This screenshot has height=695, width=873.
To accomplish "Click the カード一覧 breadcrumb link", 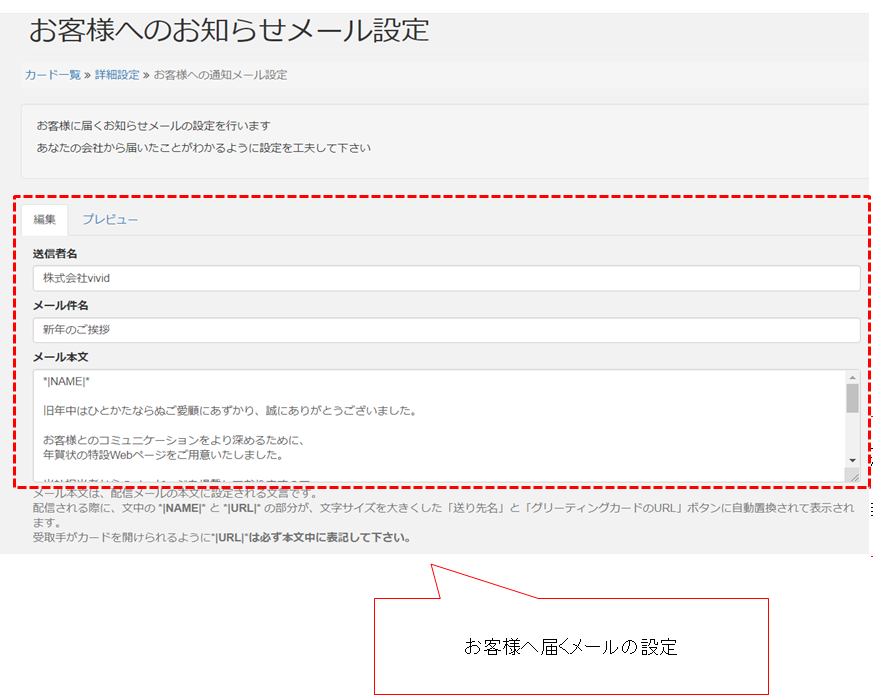I will tap(52, 75).
